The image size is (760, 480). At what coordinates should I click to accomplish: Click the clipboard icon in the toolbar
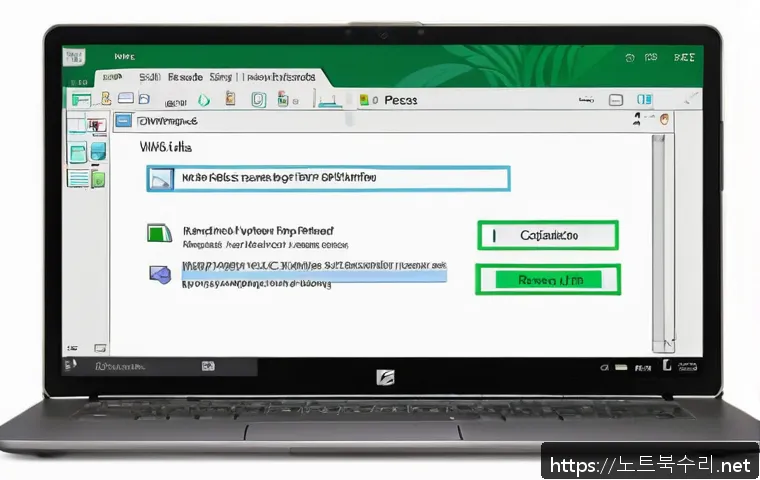pos(257,99)
